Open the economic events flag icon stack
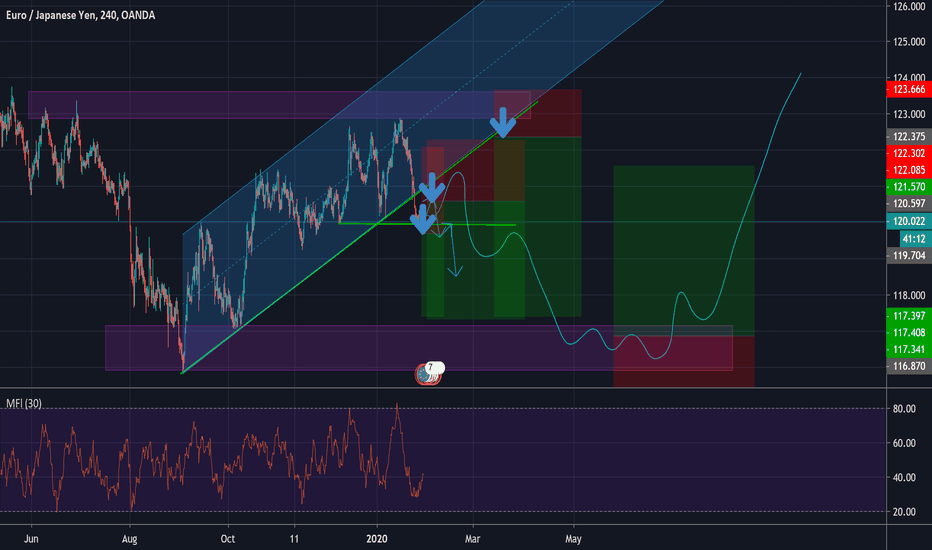Screen dimensions: 932x550 click(x=430, y=373)
